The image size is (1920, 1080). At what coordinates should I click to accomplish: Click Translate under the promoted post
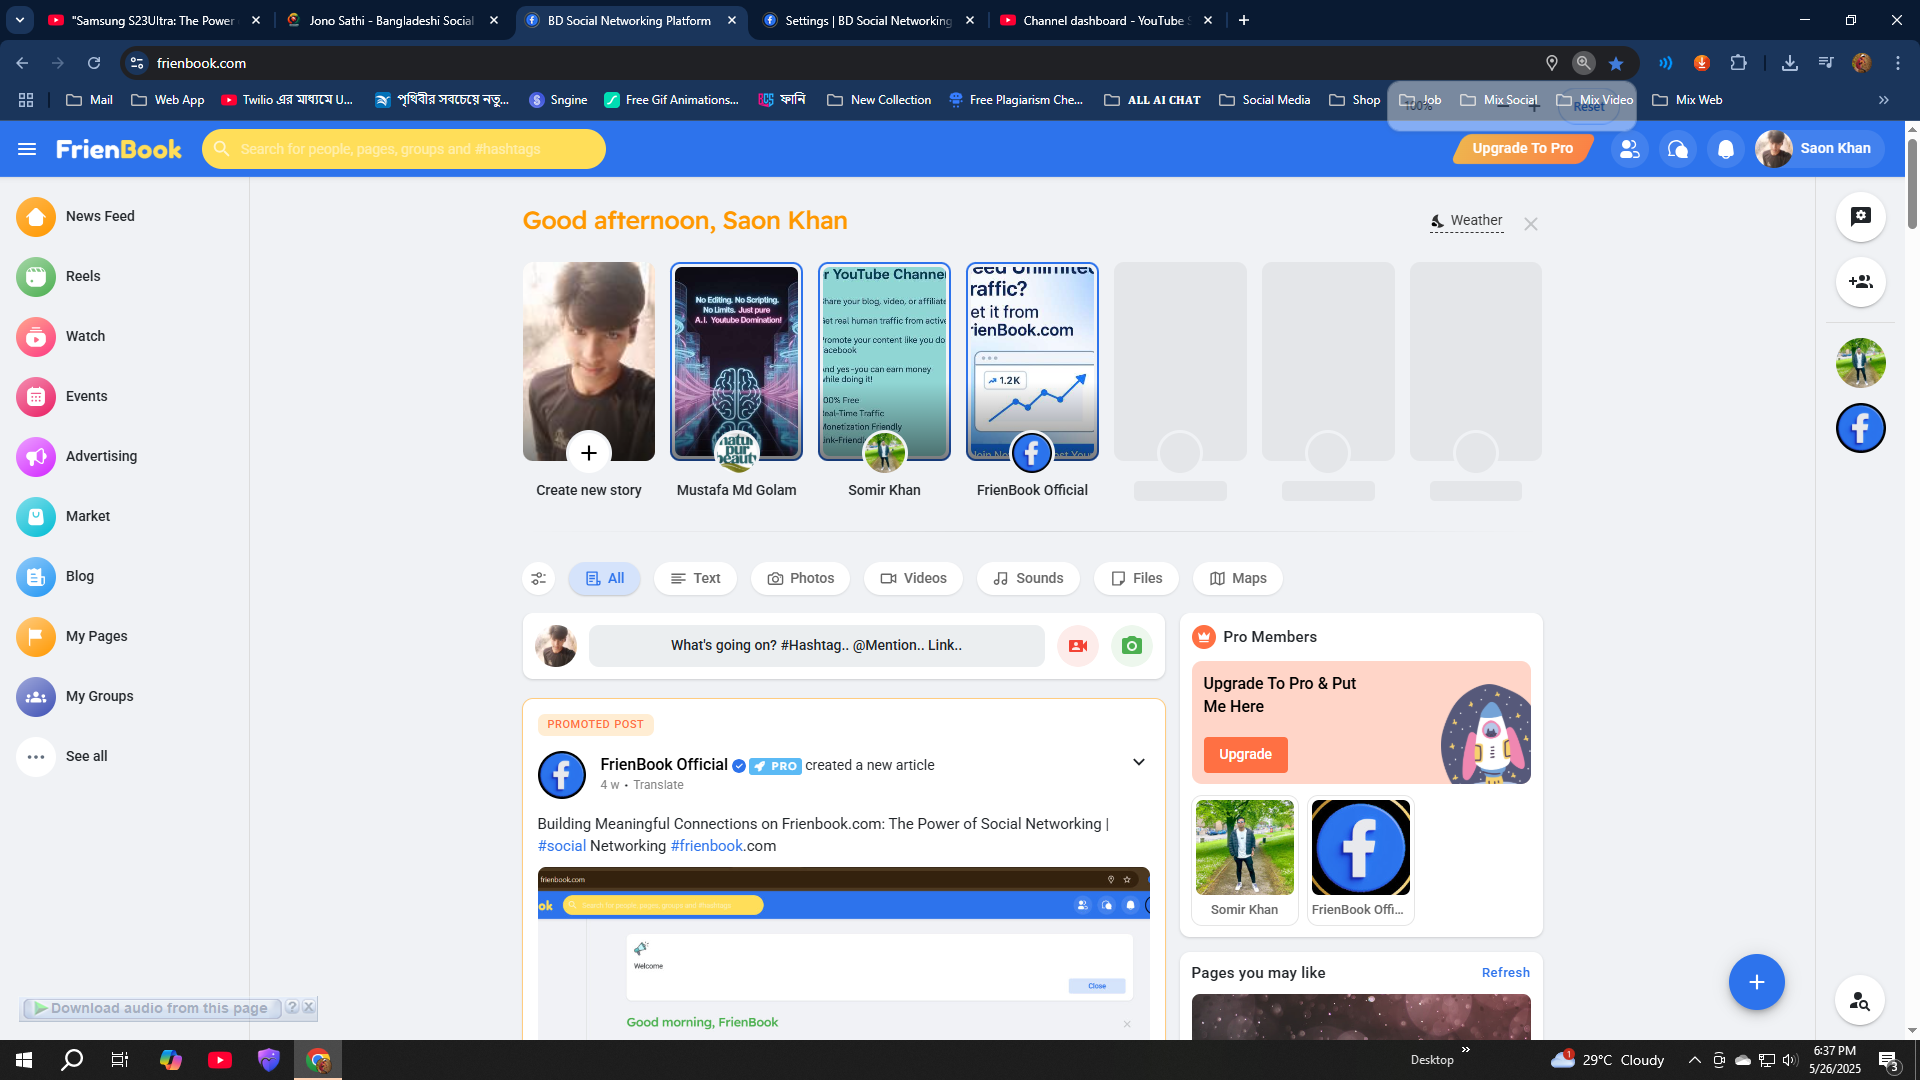(x=658, y=785)
